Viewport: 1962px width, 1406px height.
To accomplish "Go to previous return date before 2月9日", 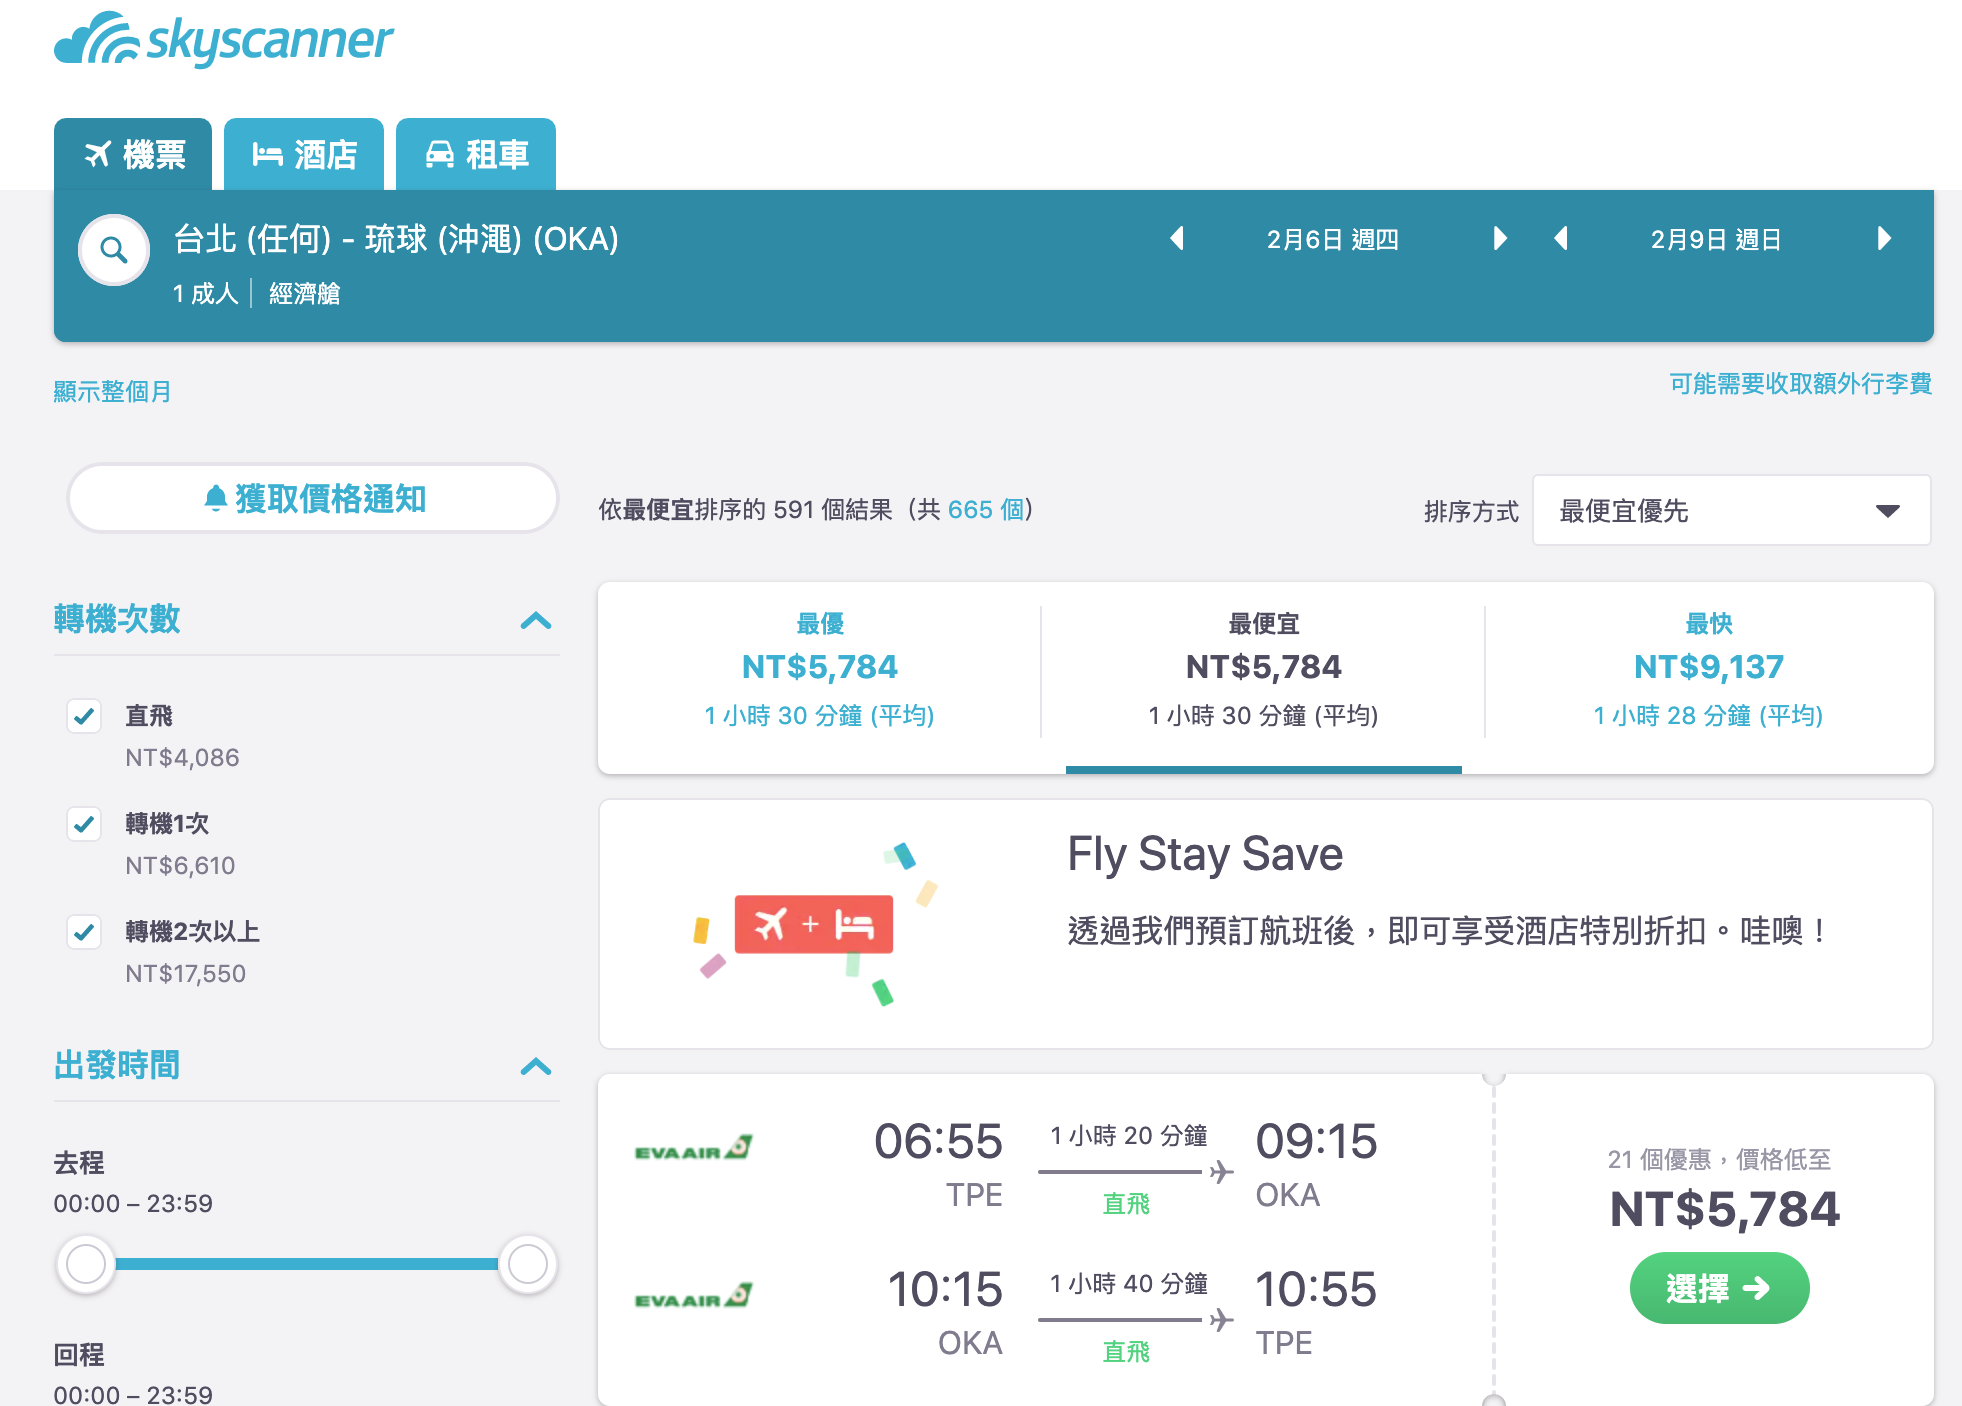I will (1561, 239).
